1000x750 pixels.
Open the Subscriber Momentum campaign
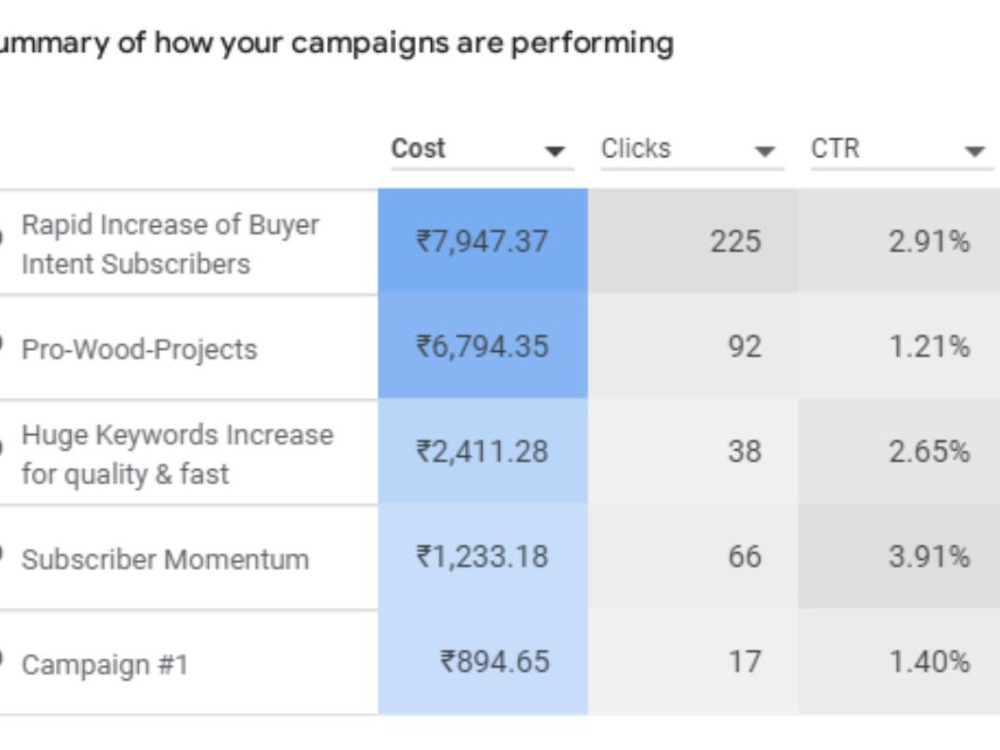point(165,559)
